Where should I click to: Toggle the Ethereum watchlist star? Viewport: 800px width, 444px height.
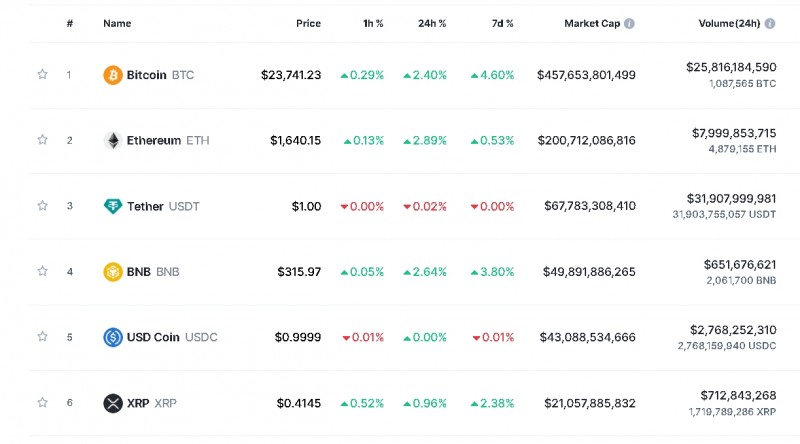point(42,140)
